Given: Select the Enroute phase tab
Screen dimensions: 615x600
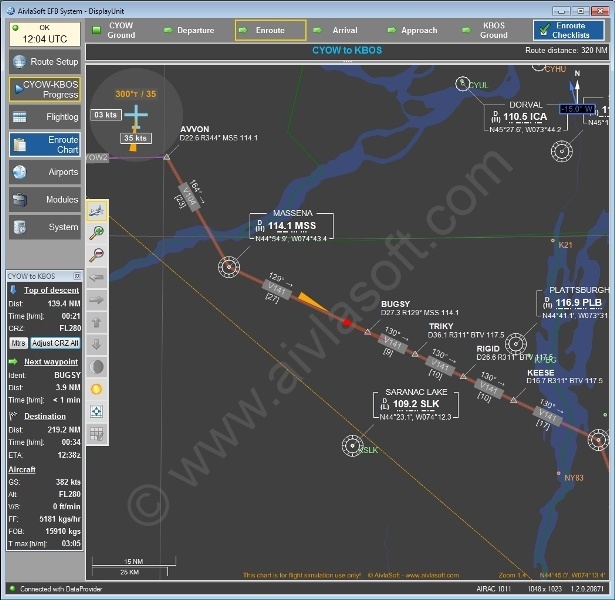Looking at the screenshot, I should [x=270, y=30].
